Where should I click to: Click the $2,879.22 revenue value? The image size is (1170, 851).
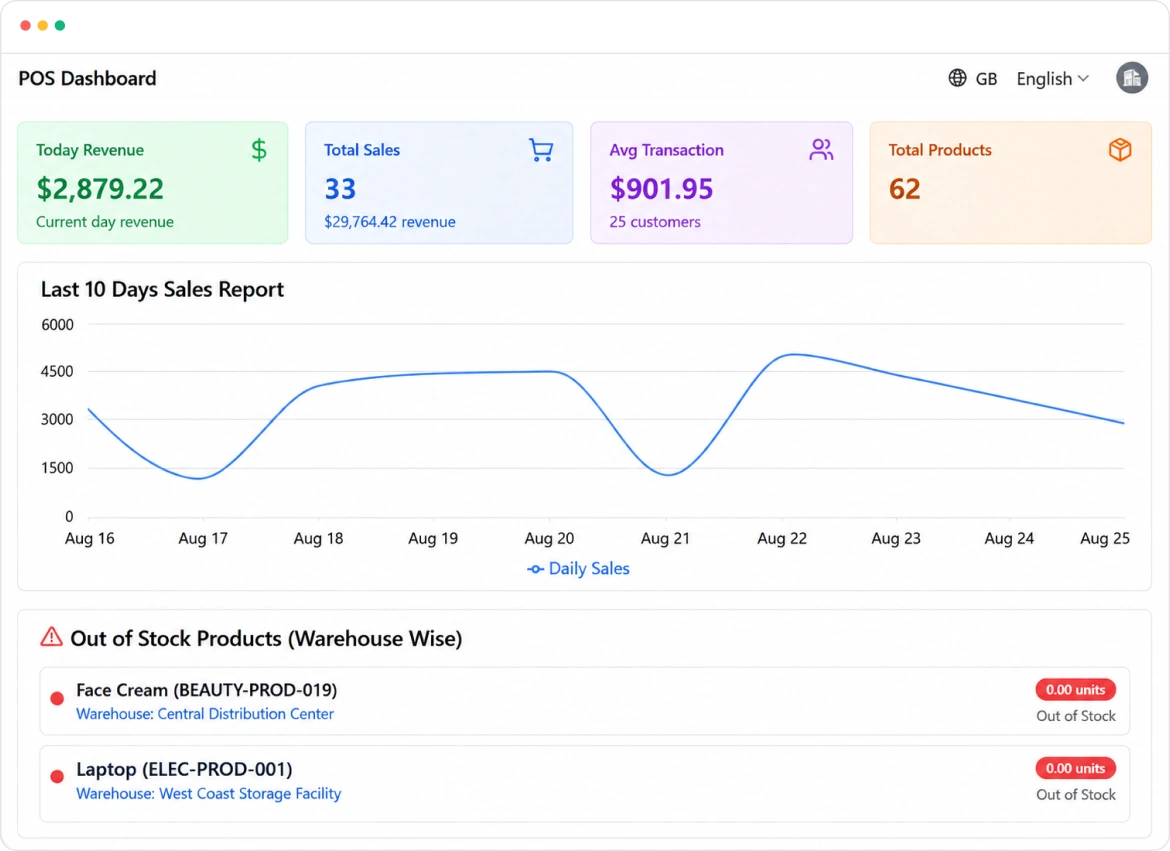point(100,189)
